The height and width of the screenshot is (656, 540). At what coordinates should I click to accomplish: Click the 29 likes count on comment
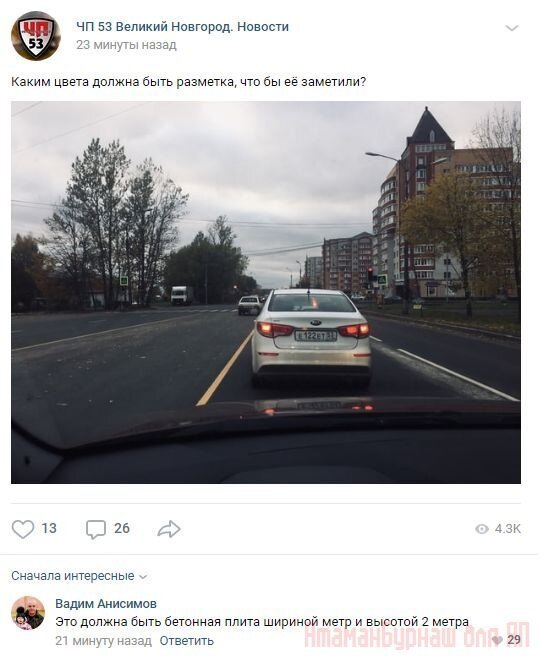(x=514, y=640)
